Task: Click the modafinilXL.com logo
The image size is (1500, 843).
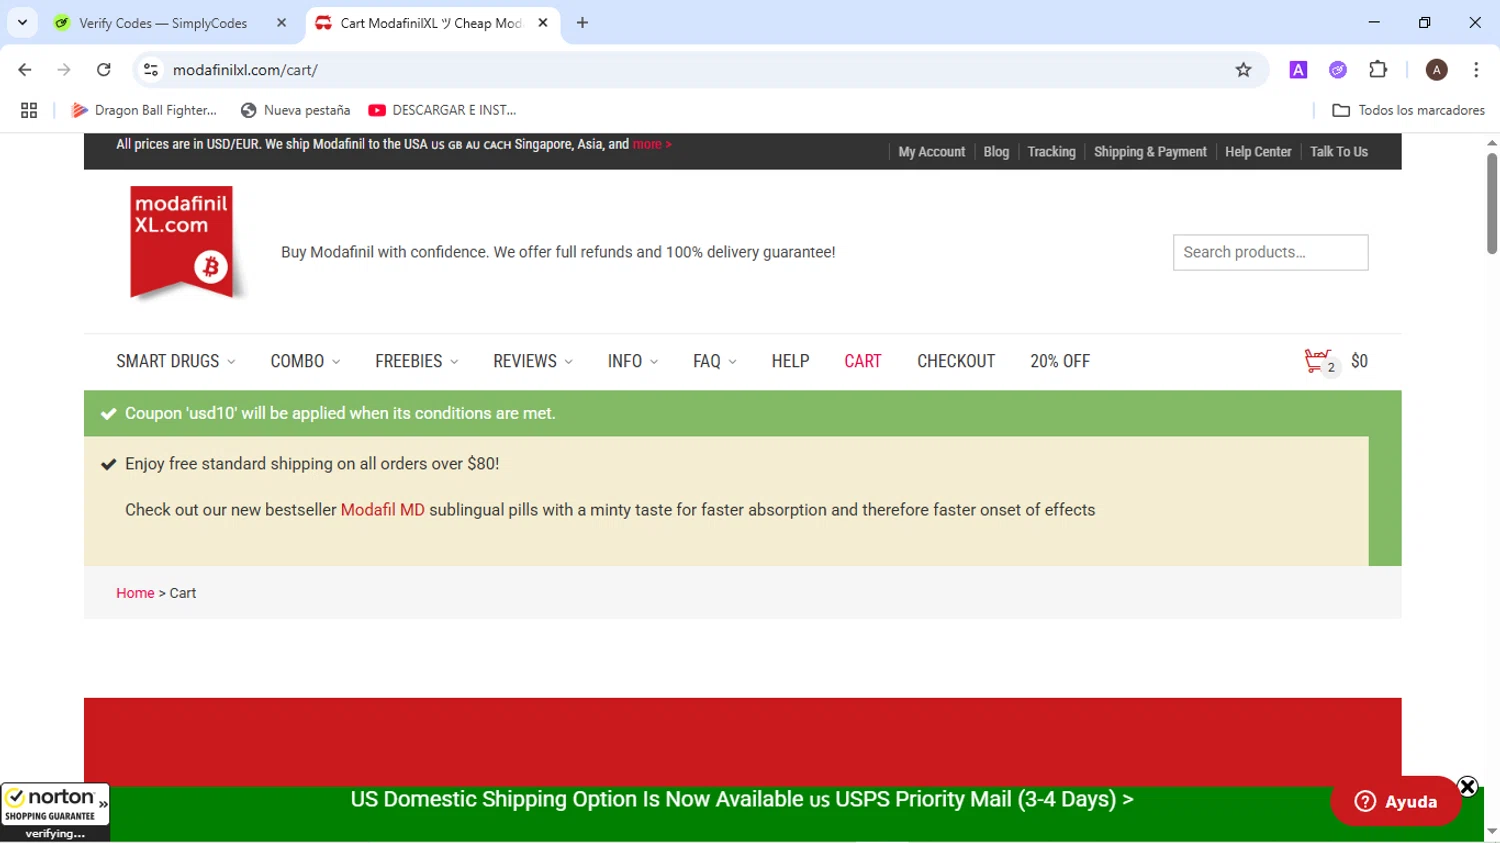Action: 185,243
